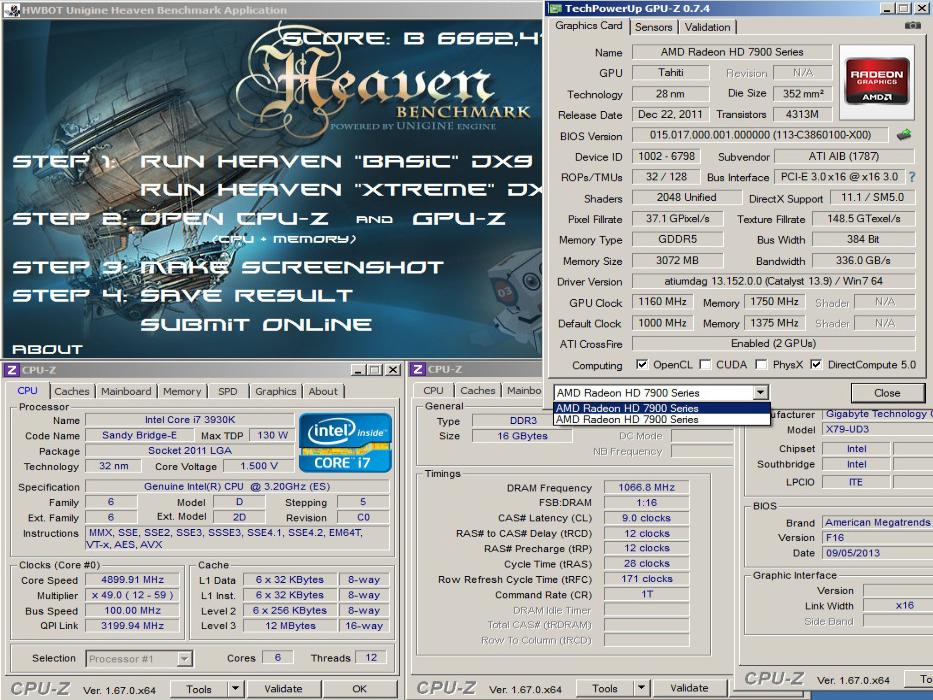The height and width of the screenshot is (700, 933).
Task: Open the About tab in first CPU-Z
Action: pos(323,391)
